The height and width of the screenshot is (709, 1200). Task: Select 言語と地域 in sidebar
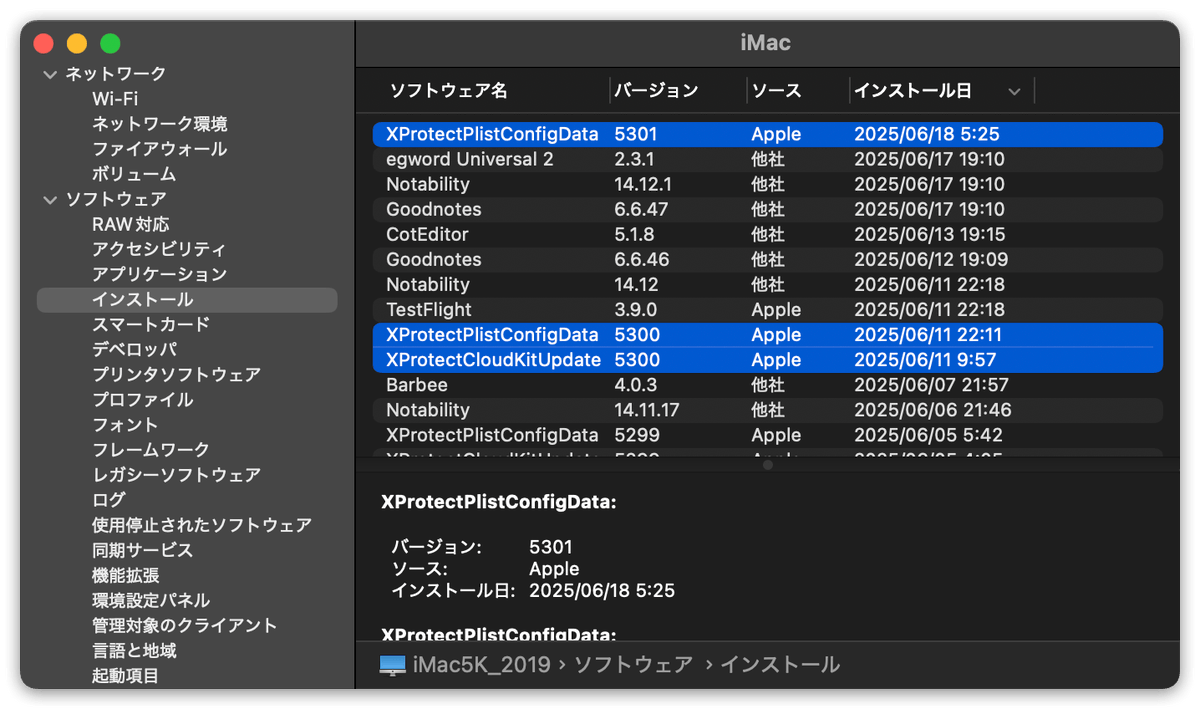134,651
